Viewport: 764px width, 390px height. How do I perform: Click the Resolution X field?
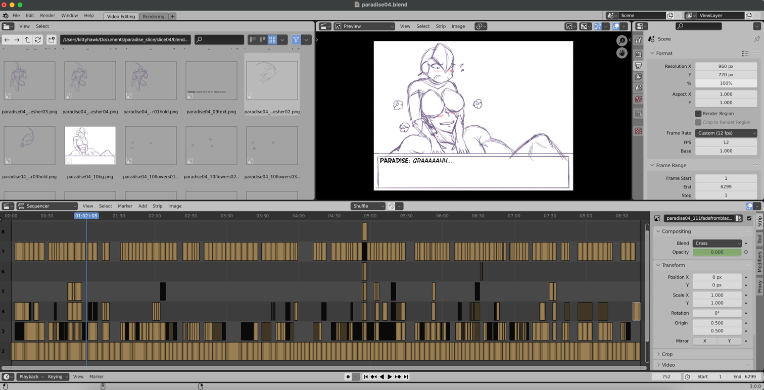pos(726,66)
